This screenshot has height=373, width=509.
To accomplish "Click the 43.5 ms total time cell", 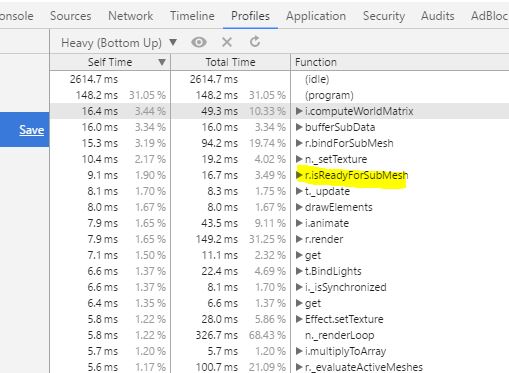I will (x=219, y=223).
